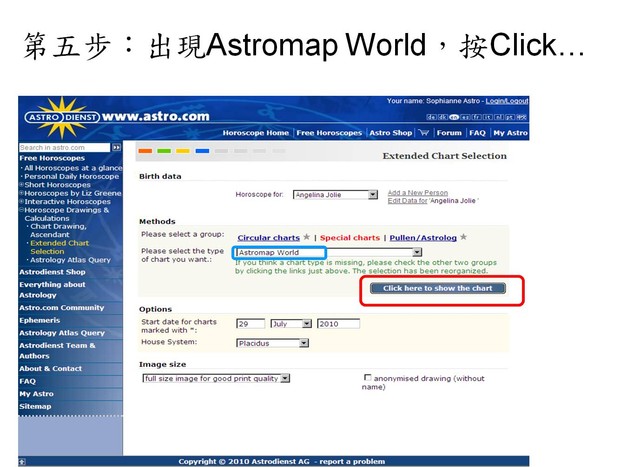Click the start date day field '29'
This screenshot has width=640, height=467.
click(251, 324)
